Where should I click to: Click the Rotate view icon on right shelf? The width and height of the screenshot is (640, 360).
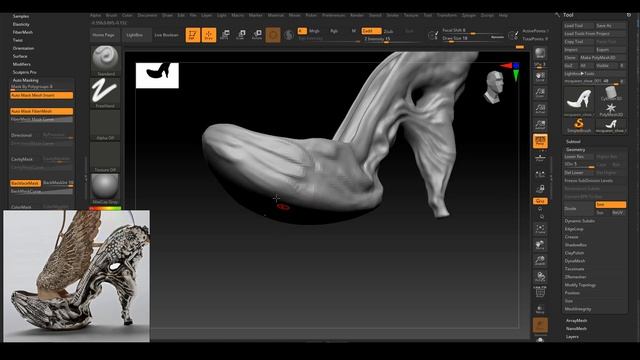pos(540,276)
